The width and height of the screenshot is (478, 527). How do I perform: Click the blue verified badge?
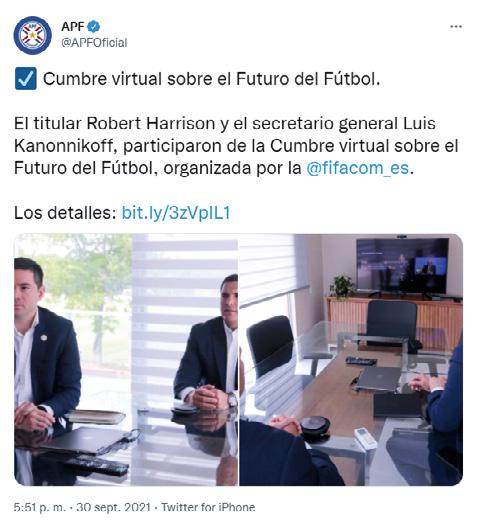(x=93, y=26)
